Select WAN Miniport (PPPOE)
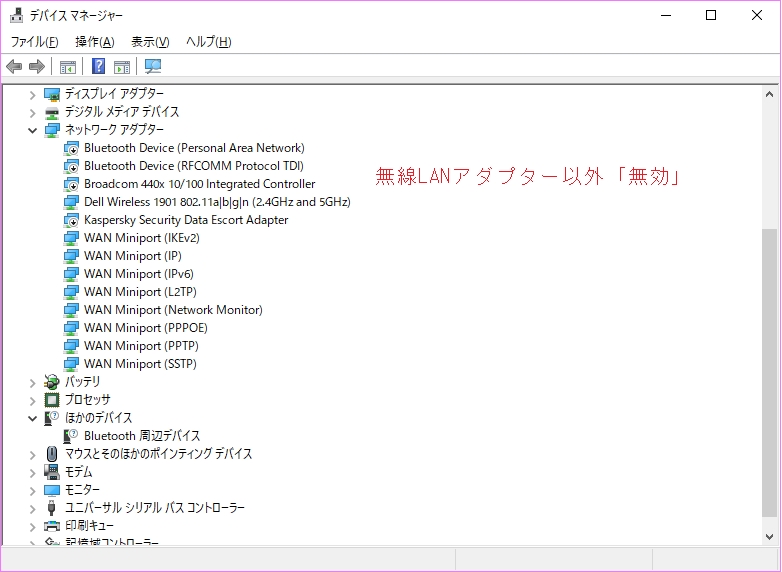The height and width of the screenshot is (572, 782). pyautogui.click(x=146, y=328)
